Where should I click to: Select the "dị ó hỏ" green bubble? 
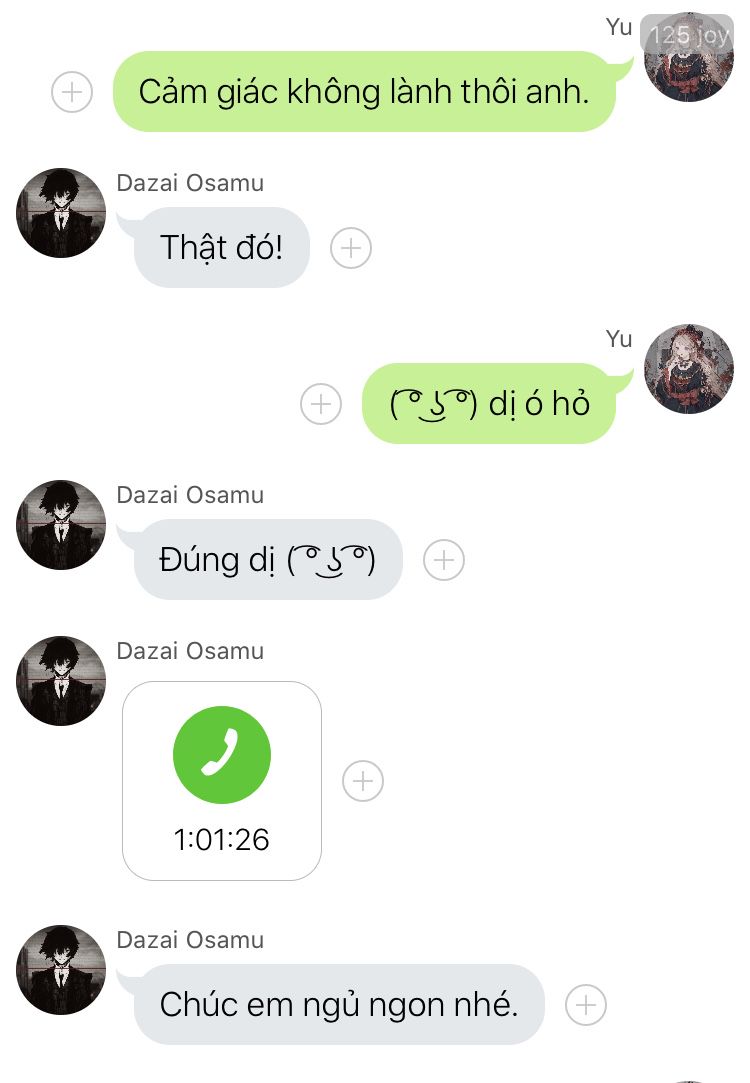(x=489, y=404)
